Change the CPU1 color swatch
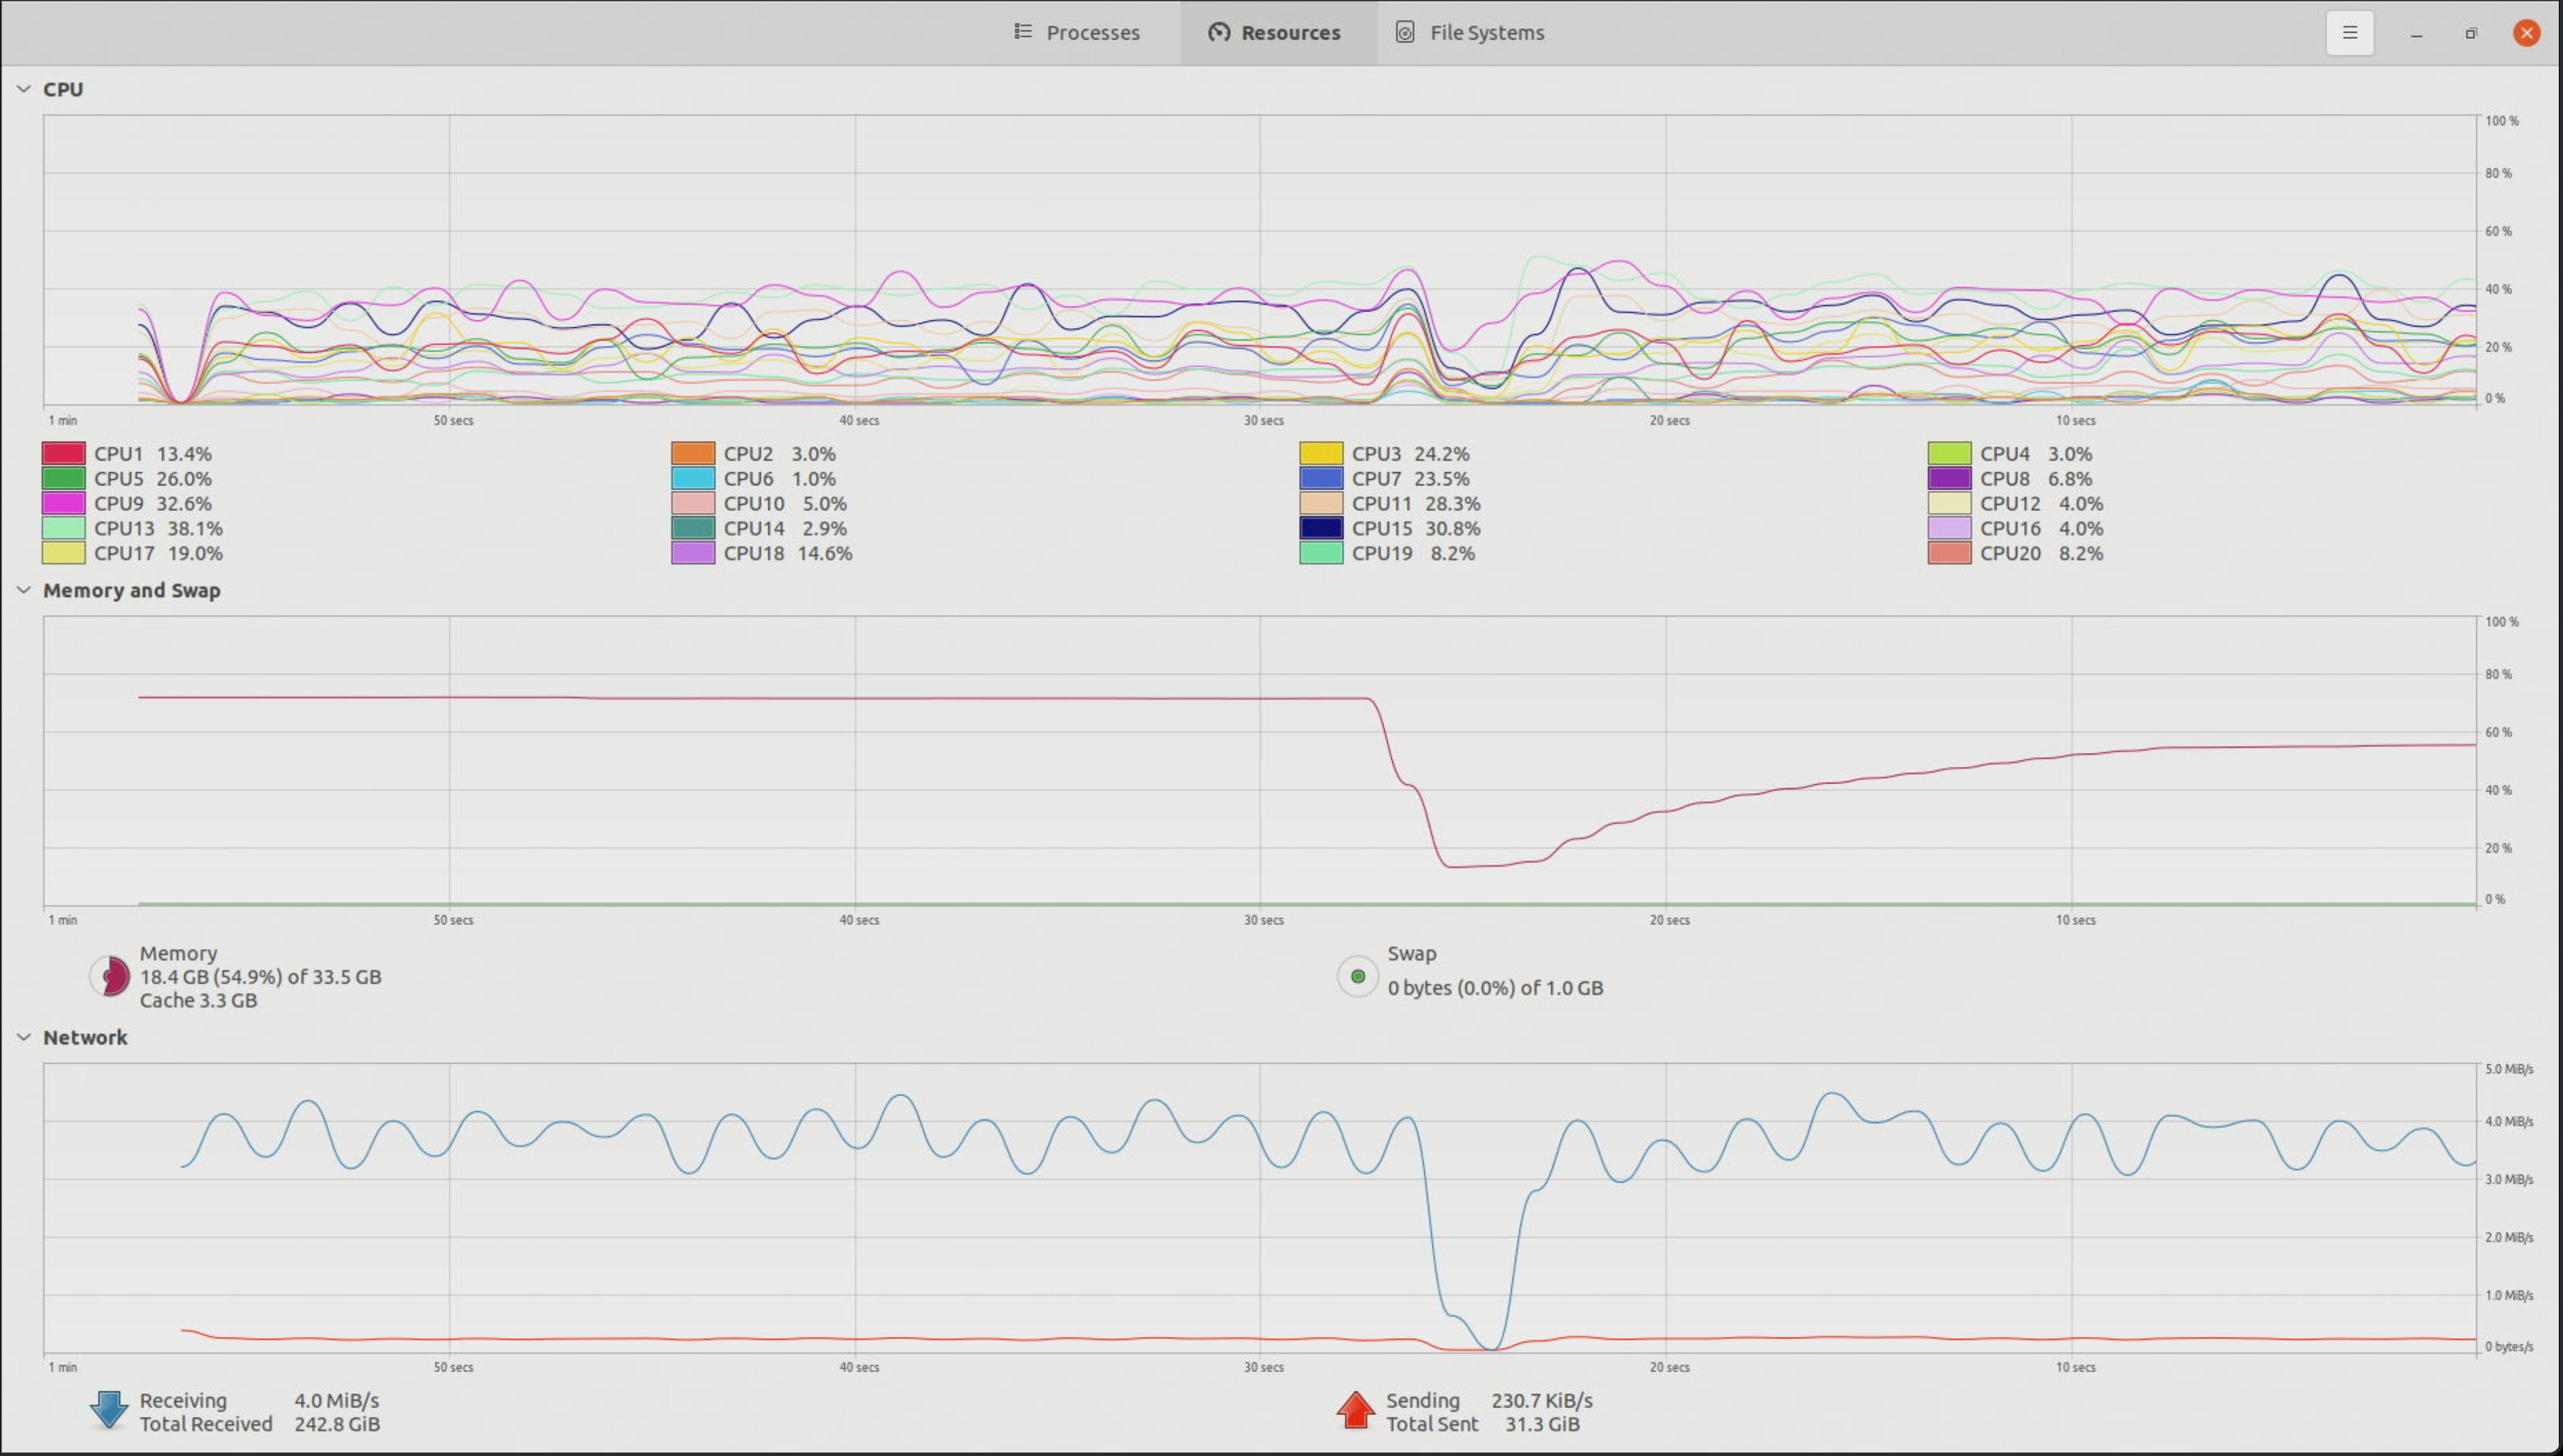The height and width of the screenshot is (1456, 2563). (x=63, y=453)
